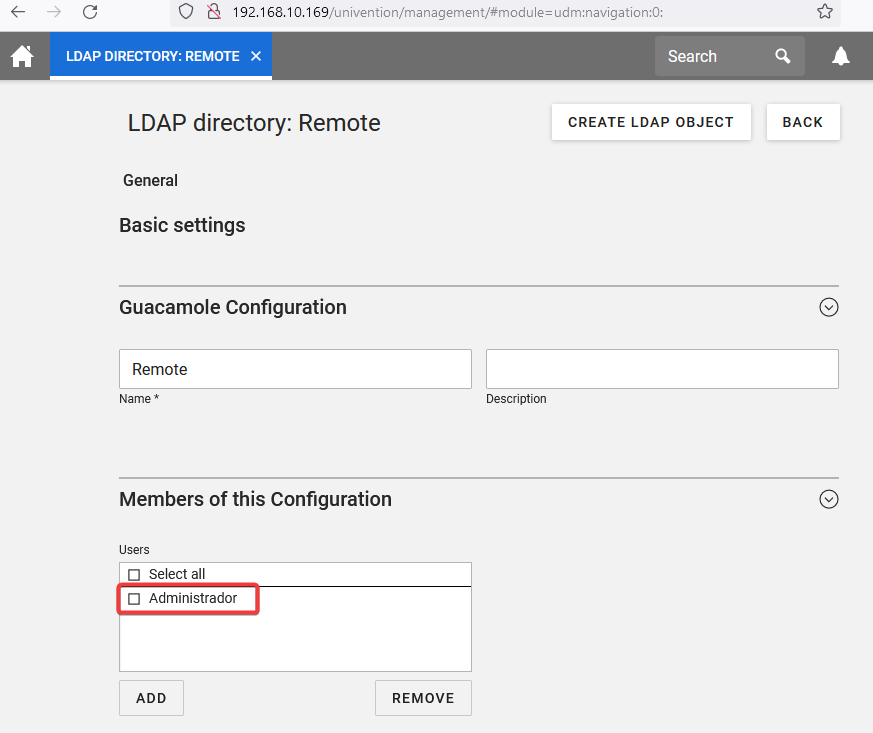Click the search magnifier icon
This screenshot has width=873, height=733.
point(783,57)
